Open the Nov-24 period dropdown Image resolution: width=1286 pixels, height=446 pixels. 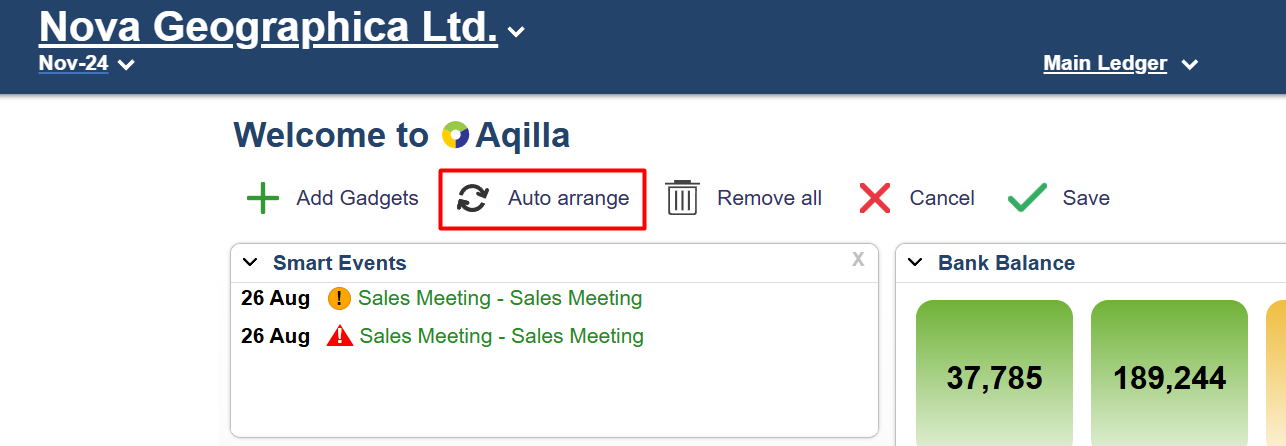[x=126, y=65]
